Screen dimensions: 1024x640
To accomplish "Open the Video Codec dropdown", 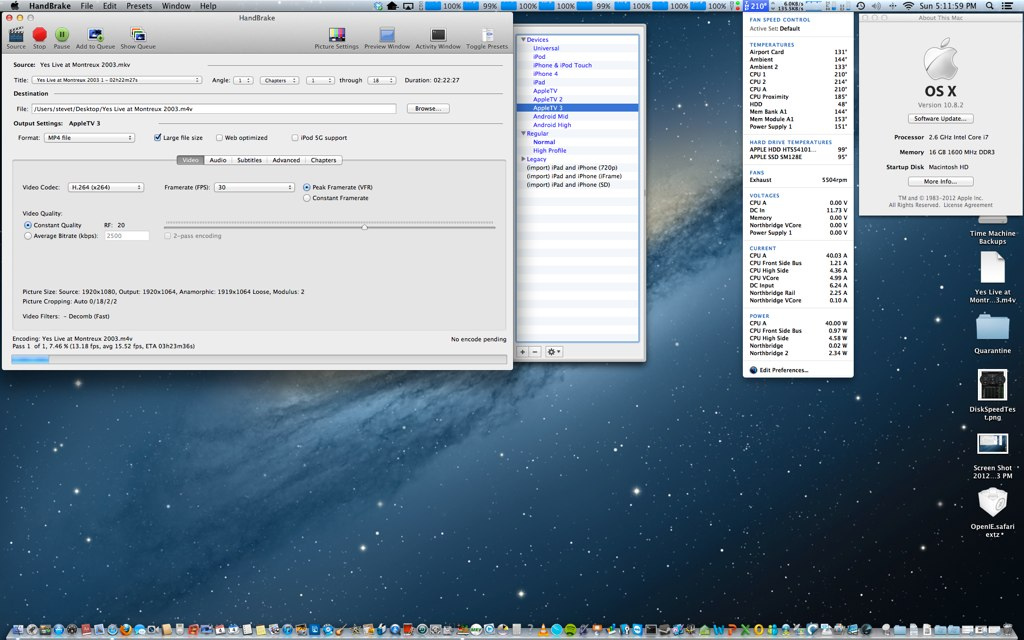I will pyautogui.click(x=106, y=187).
